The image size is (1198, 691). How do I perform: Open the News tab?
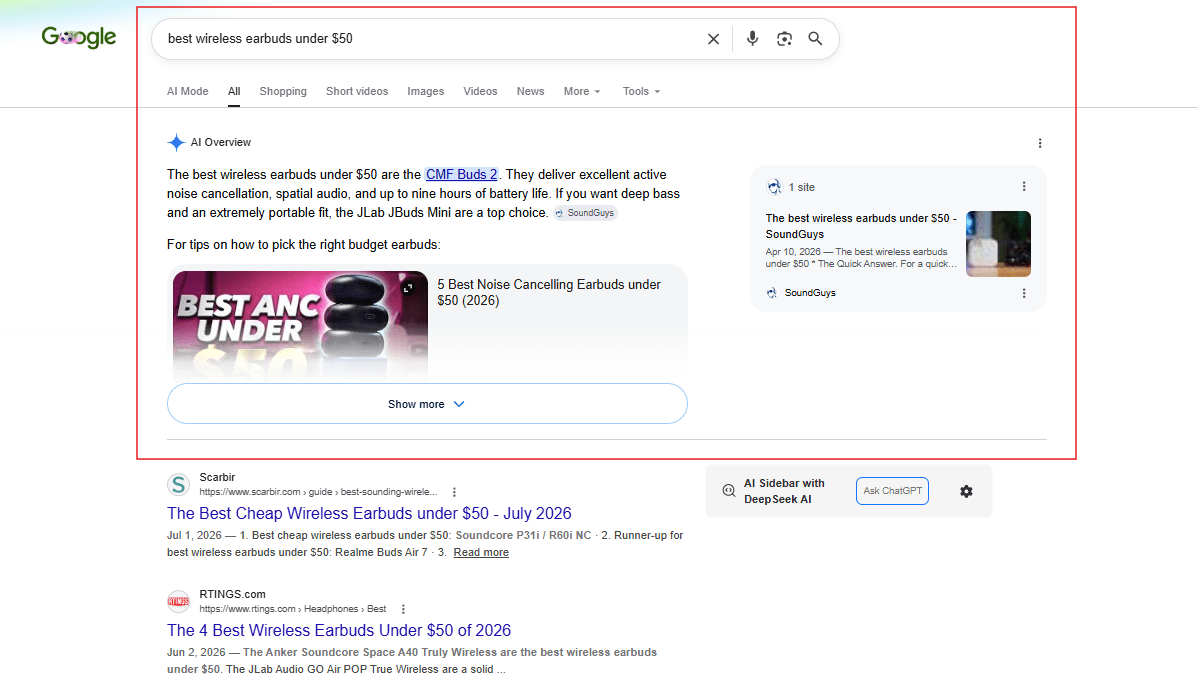click(530, 91)
